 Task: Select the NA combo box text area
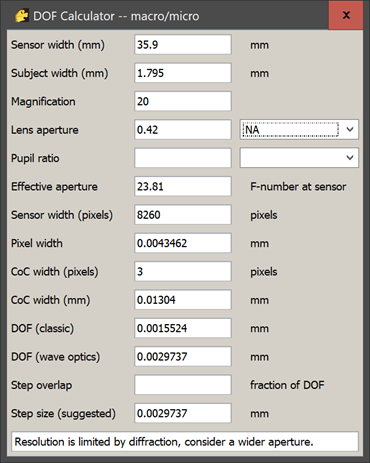pos(291,129)
